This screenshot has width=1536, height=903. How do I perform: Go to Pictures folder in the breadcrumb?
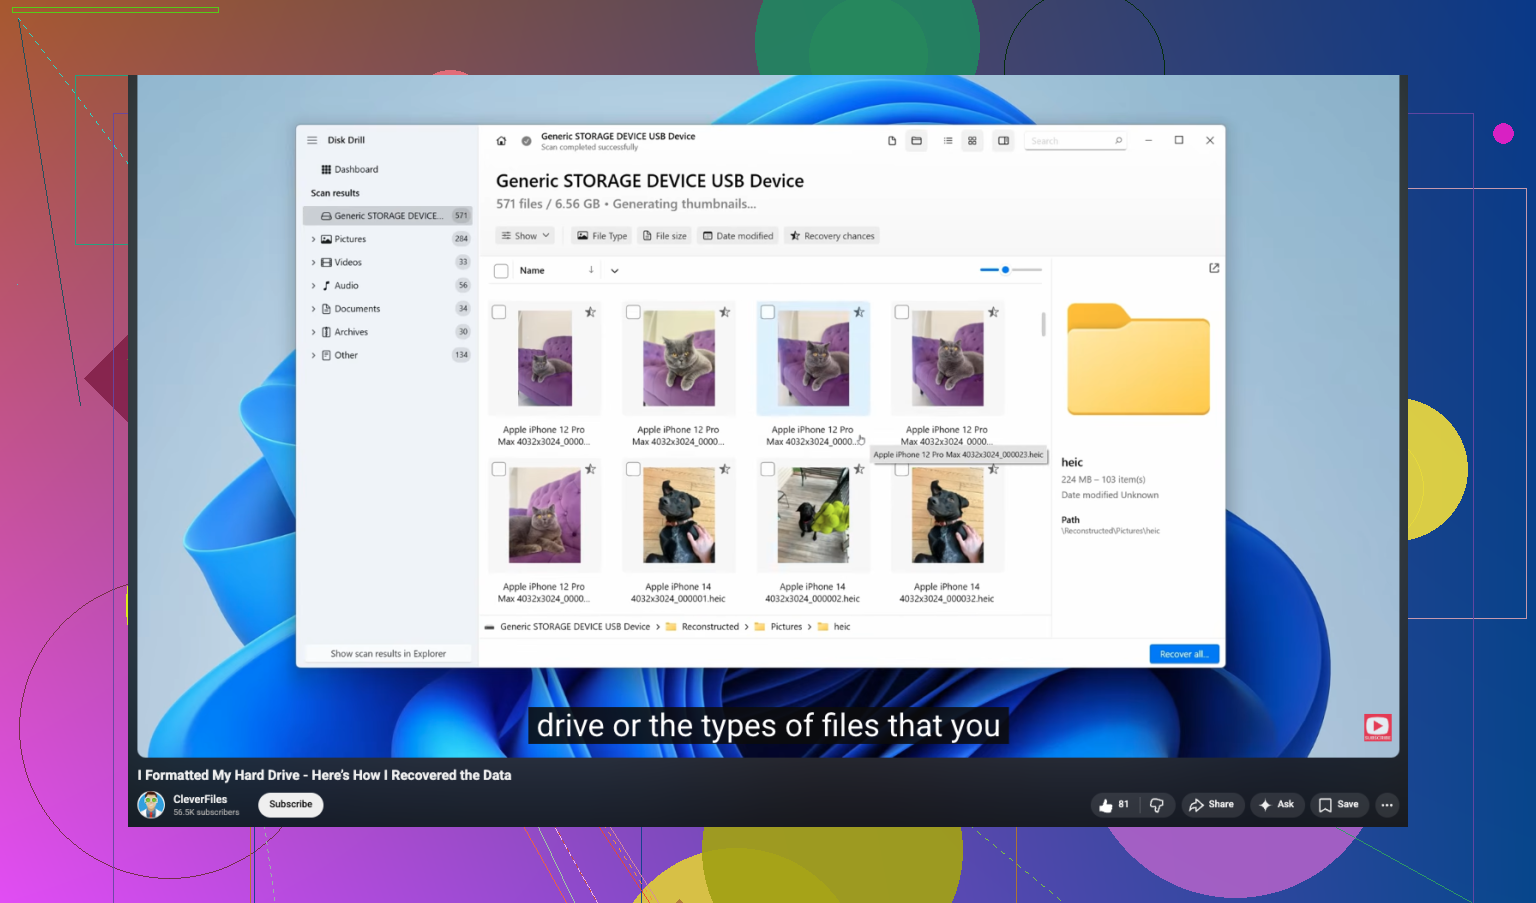coord(786,627)
